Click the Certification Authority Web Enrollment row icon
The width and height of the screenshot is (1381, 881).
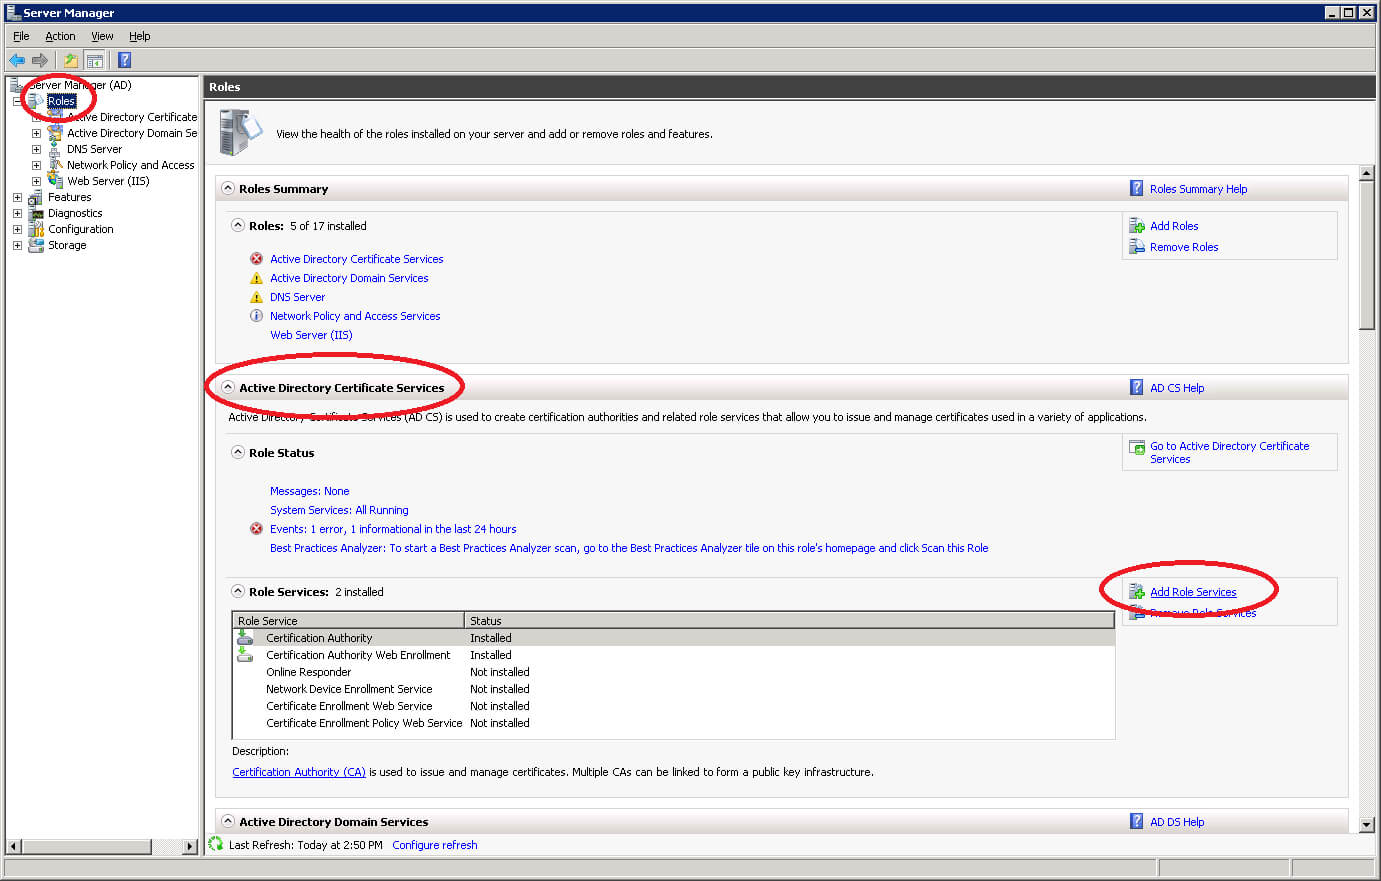245,655
